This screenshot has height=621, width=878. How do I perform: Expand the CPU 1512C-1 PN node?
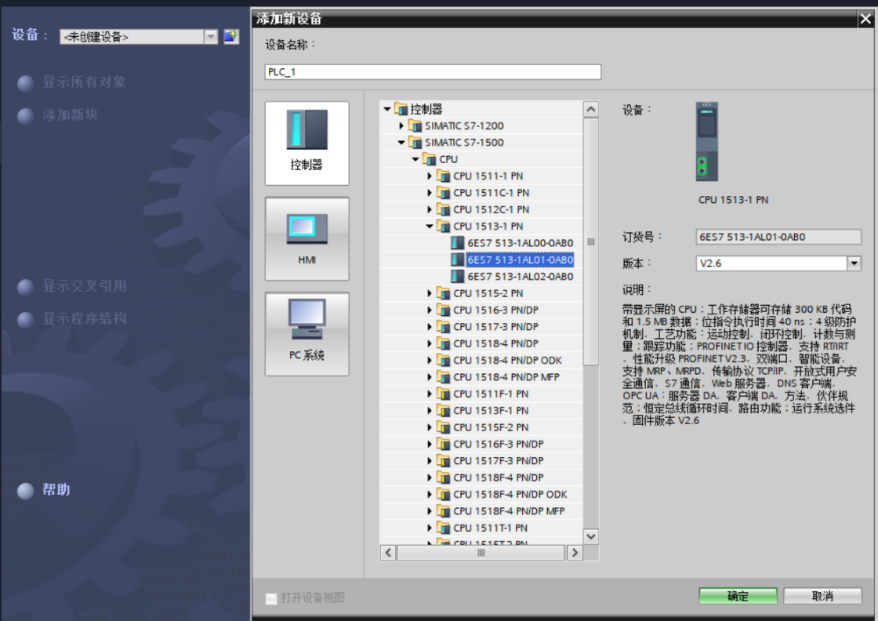pos(429,209)
